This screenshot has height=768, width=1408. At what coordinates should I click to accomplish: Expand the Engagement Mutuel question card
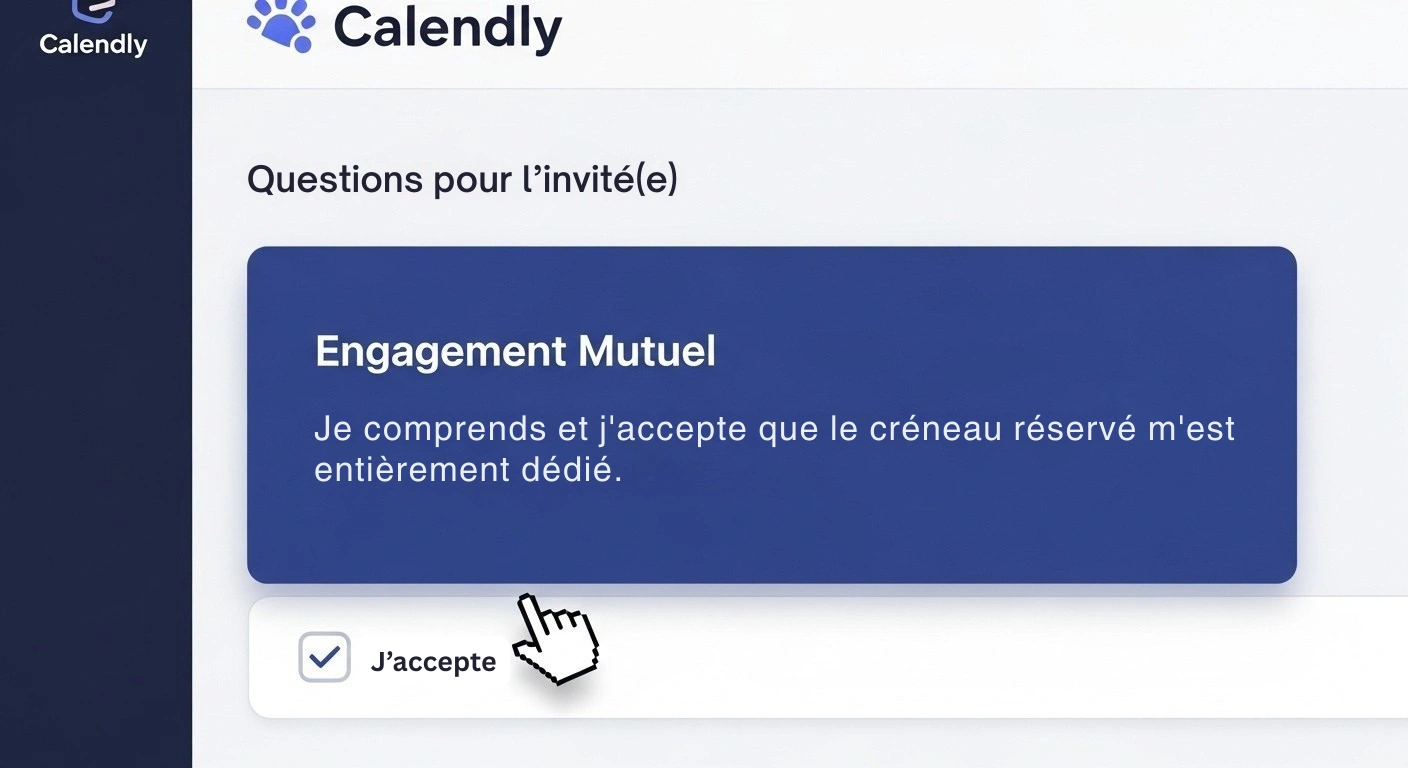tap(770, 414)
